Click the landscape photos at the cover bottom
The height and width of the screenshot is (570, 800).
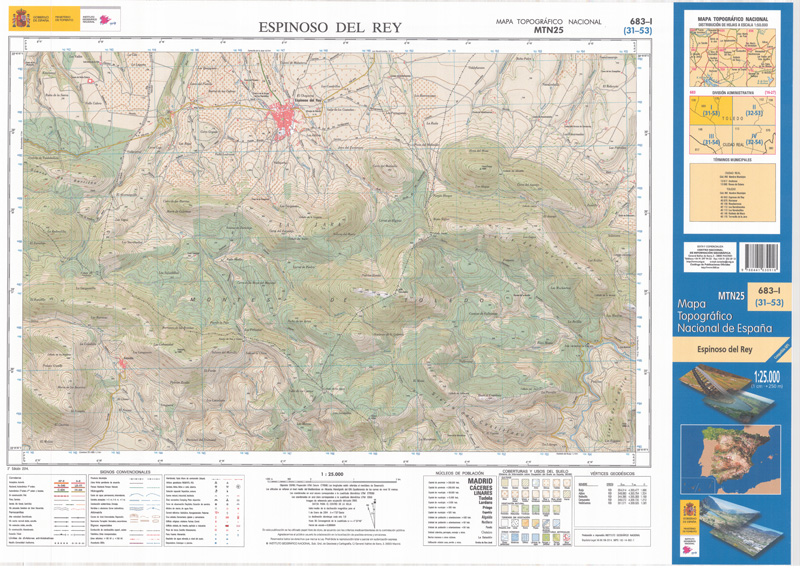pyautogui.click(x=742, y=528)
